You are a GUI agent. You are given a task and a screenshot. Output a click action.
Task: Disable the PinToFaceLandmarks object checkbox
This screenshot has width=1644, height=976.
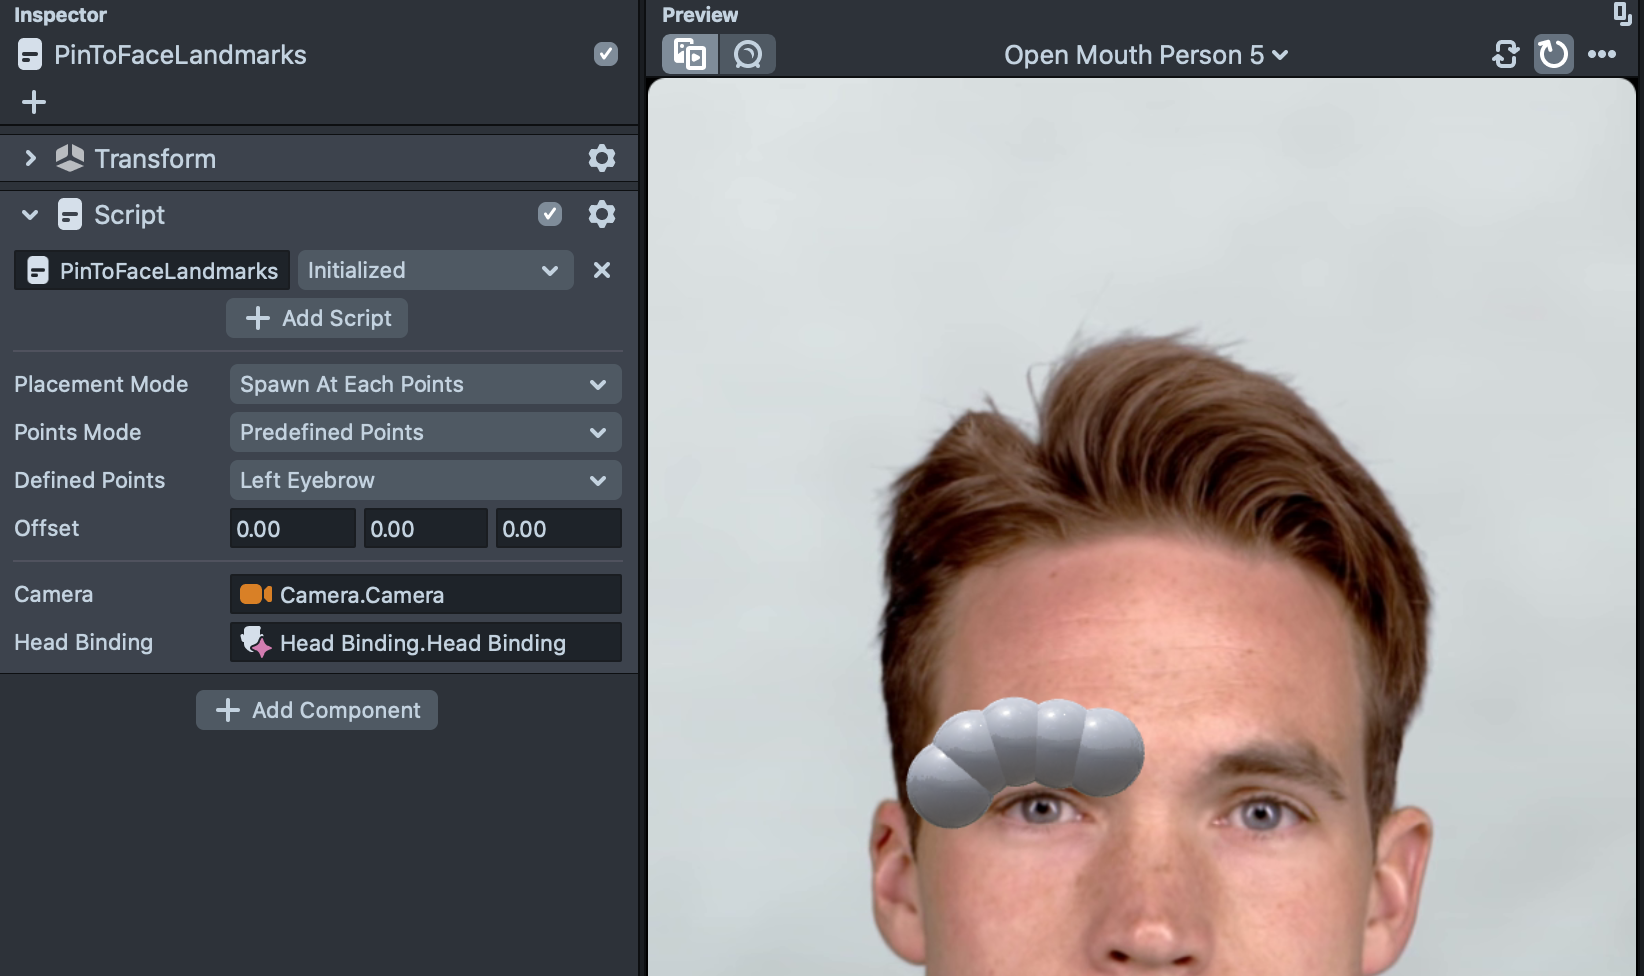[605, 54]
